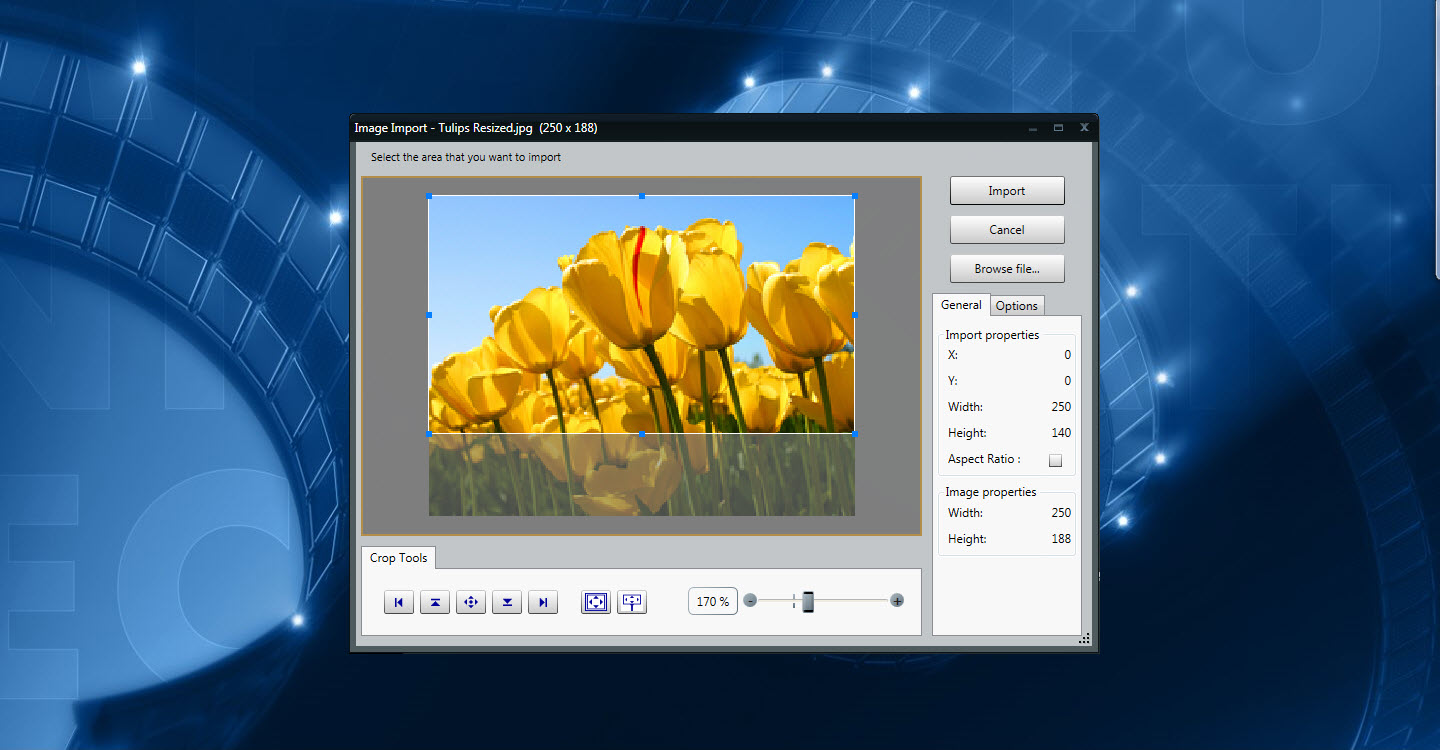
Task: Click the Cancel button
Action: tap(1006, 229)
